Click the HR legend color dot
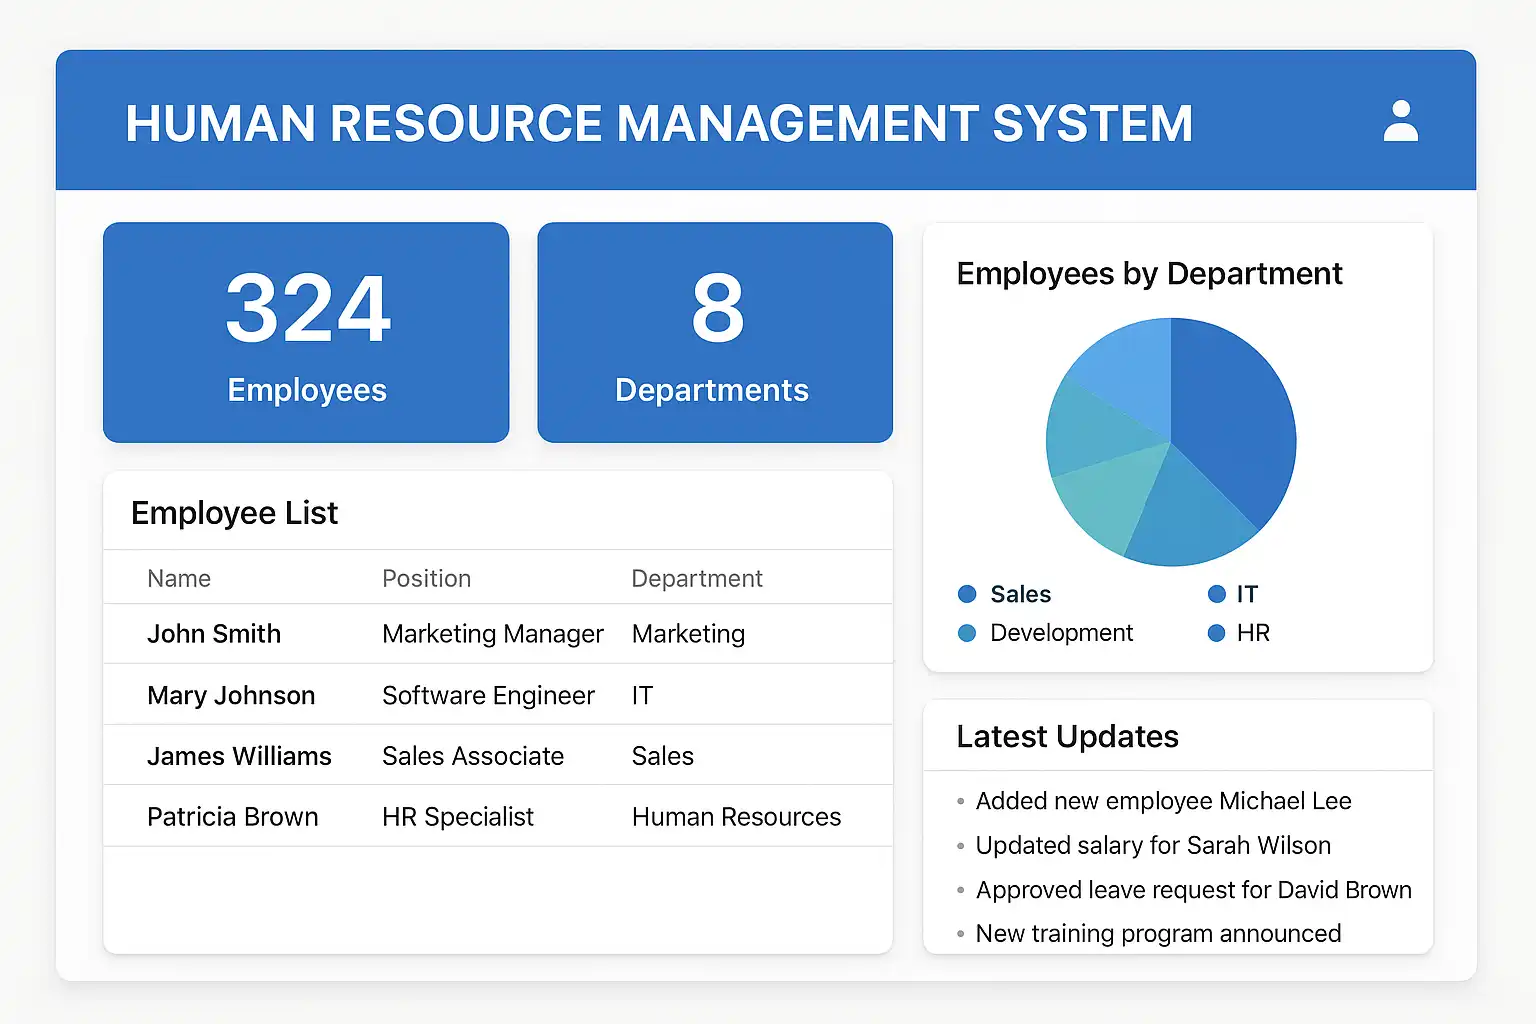The height and width of the screenshot is (1024, 1536). 1217,633
